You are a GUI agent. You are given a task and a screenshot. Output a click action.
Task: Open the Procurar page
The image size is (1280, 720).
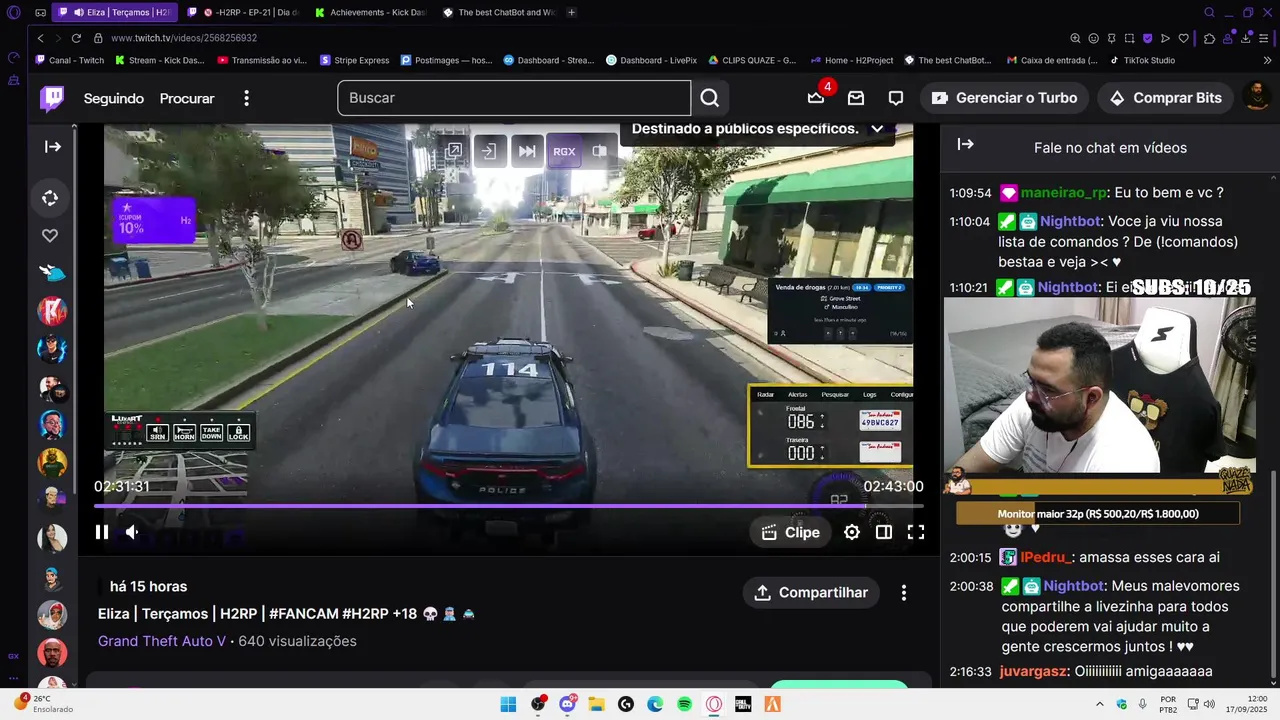[x=187, y=98]
